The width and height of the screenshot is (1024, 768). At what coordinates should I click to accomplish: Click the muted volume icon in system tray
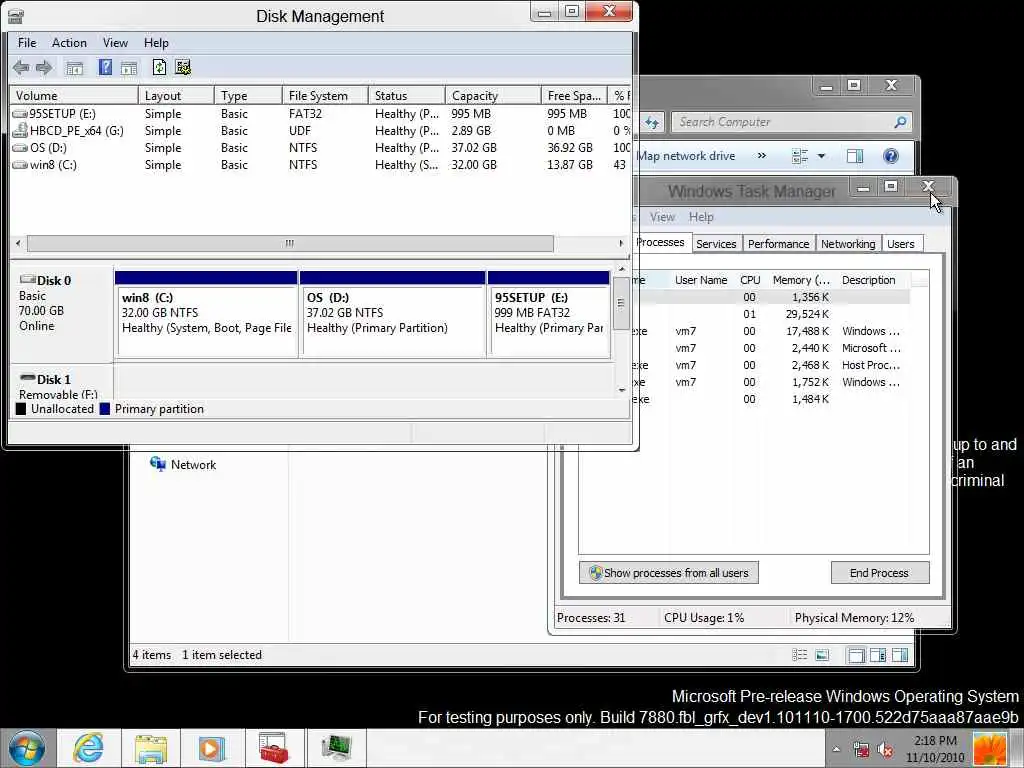886,750
